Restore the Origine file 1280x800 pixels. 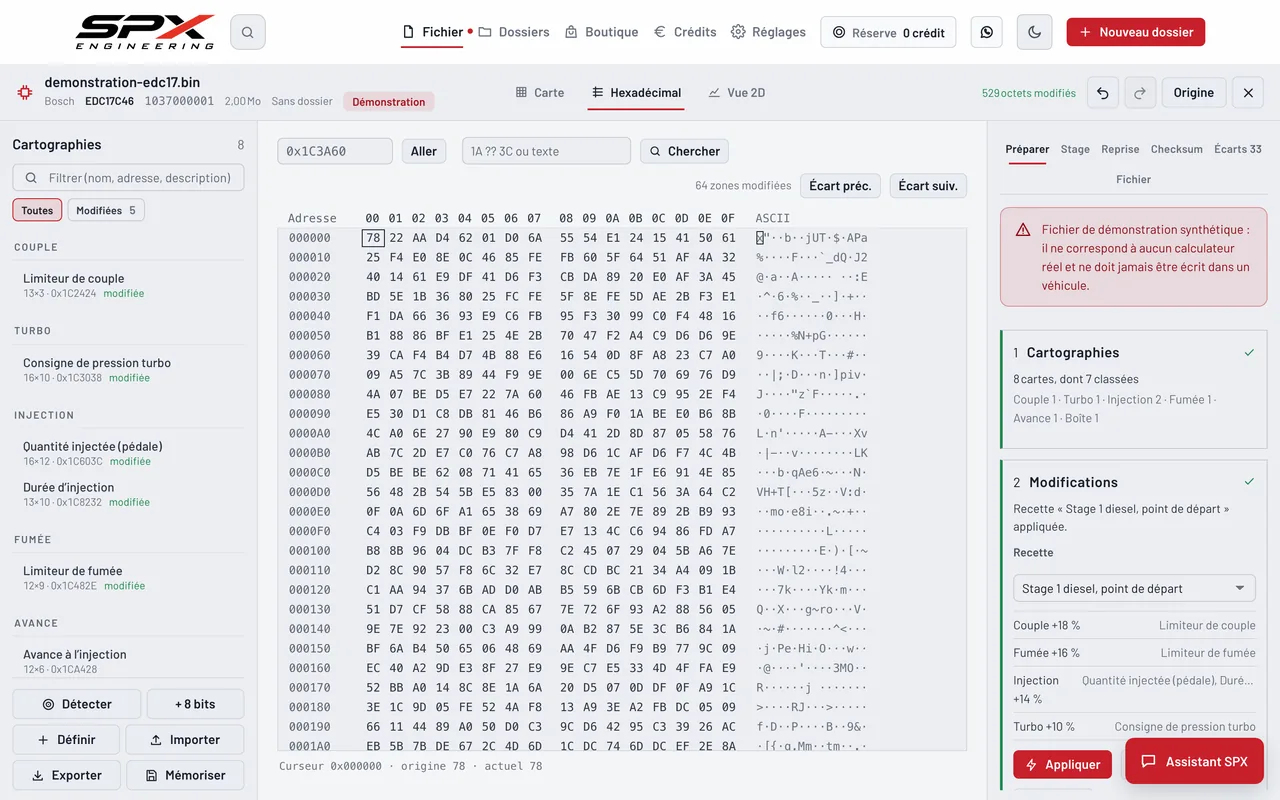(1194, 93)
